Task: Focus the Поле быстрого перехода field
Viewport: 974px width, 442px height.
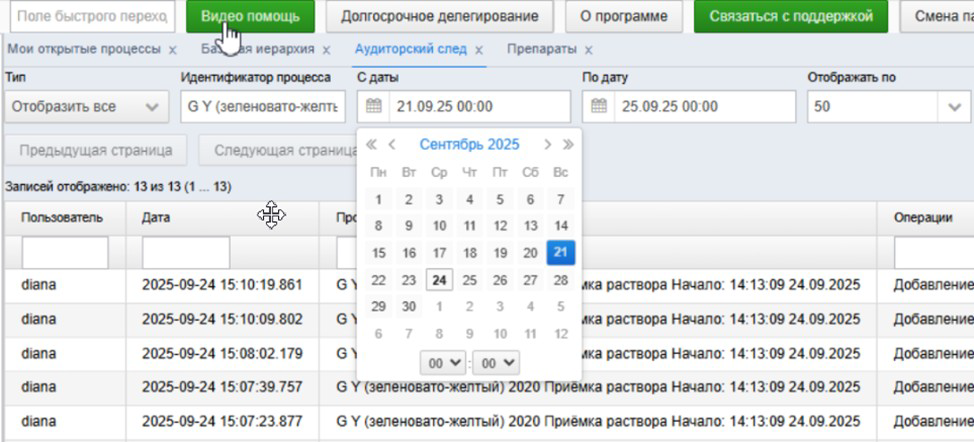Action: [92, 17]
